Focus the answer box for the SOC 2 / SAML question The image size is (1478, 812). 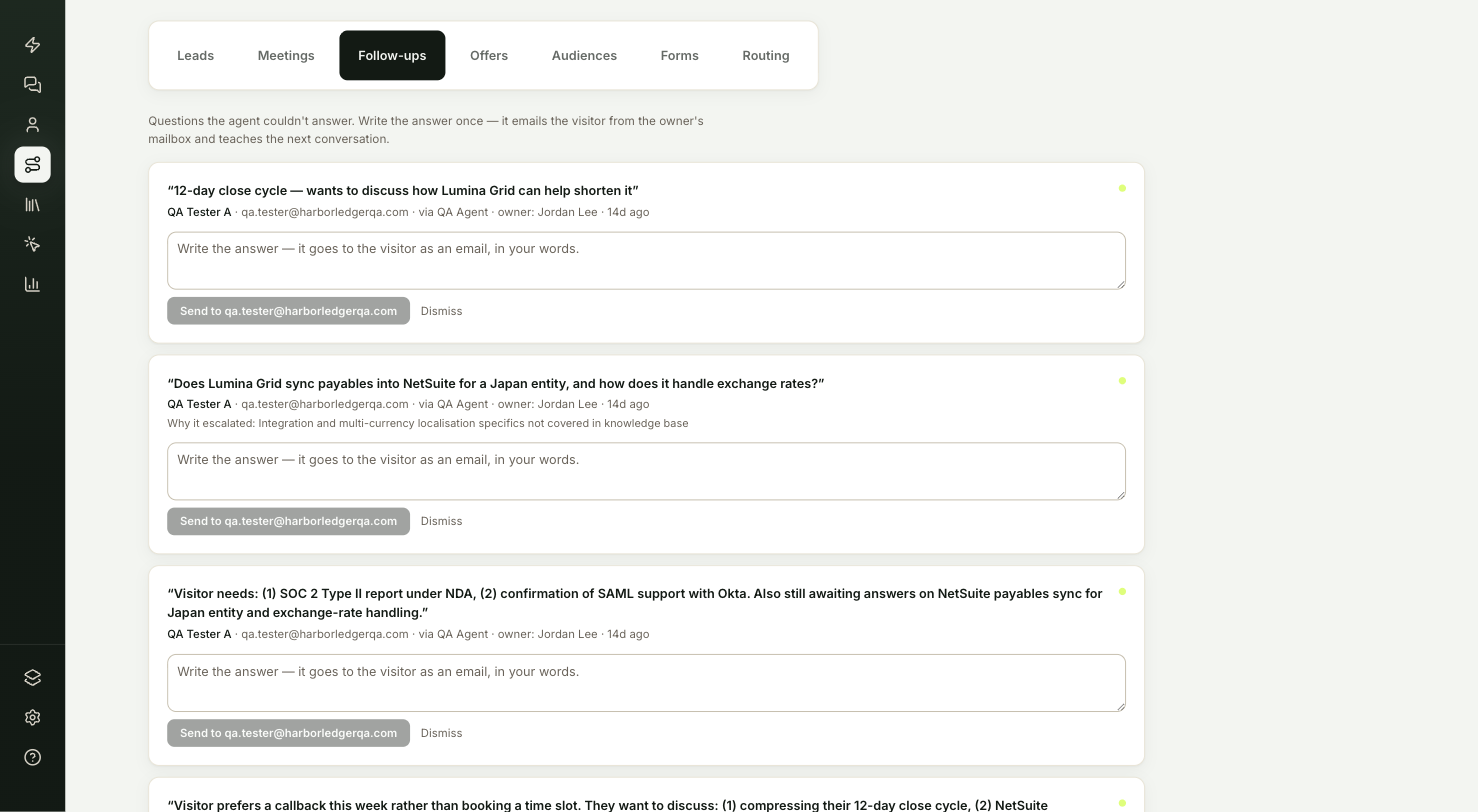click(646, 683)
